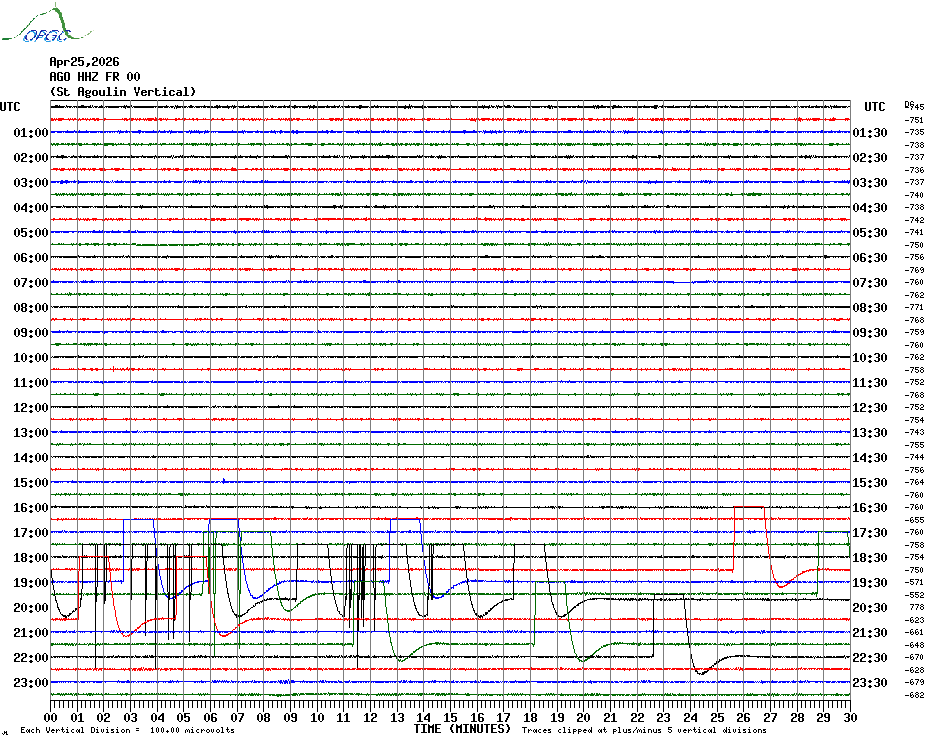Click the 778 offset value at right
Screen dimensions: 930x744
point(915,608)
